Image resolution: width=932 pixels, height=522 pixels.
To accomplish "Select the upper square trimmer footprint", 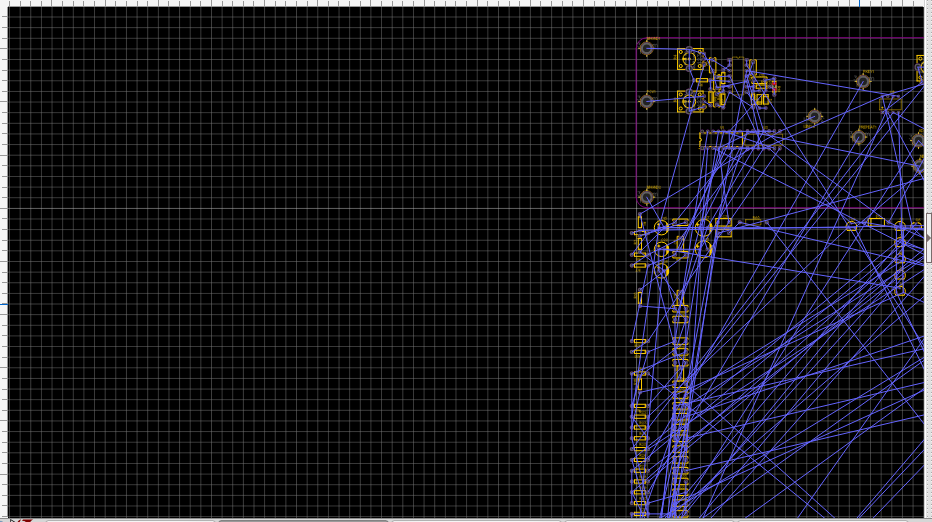I will pos(689,59).
